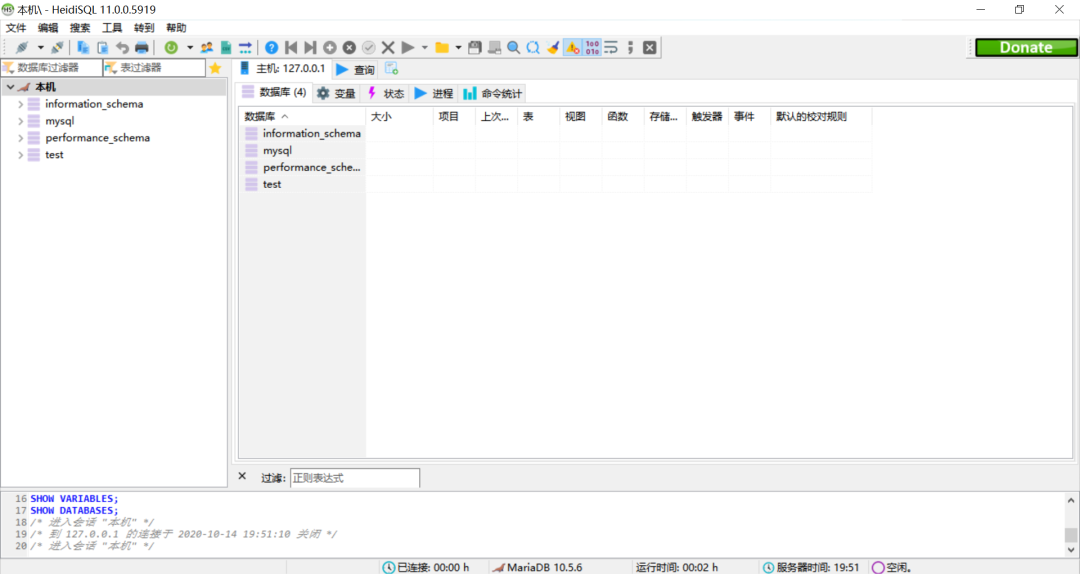
Task: Click the new query tab icon
Action: [x=391, y=69]
